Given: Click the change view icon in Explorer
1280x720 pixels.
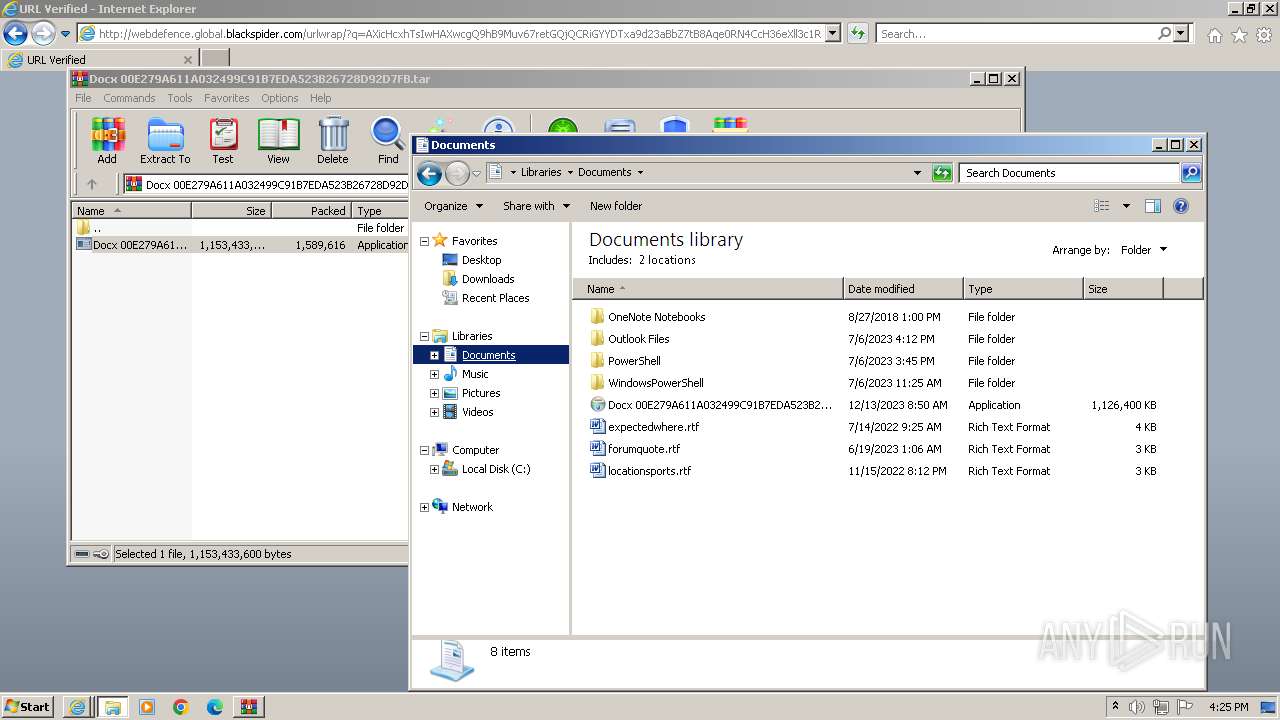Looking at the screenshot, I should tap(1102, 206).
